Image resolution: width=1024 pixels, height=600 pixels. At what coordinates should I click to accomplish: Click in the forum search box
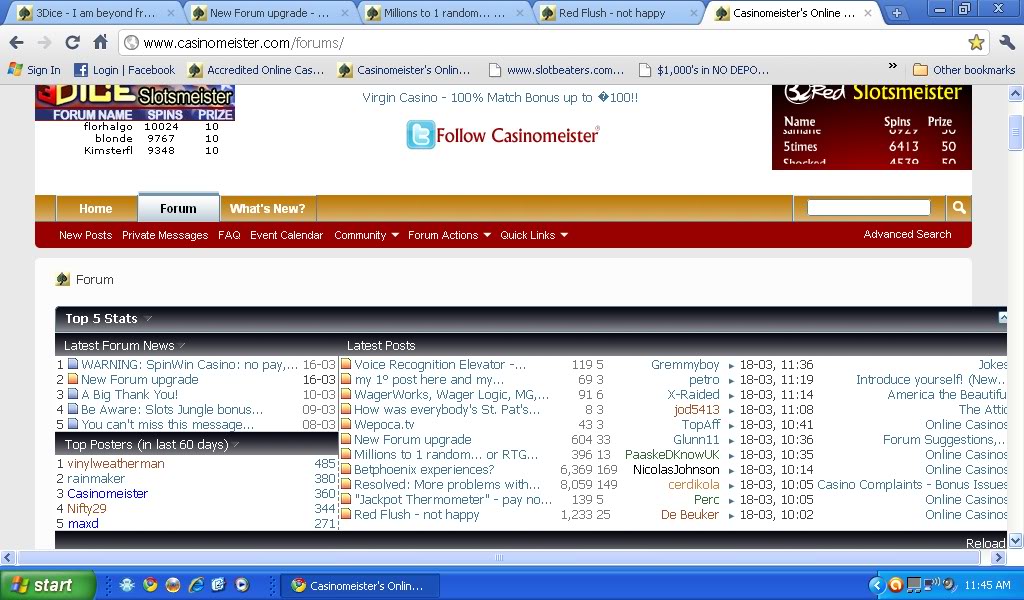click(x=869, y=208)
